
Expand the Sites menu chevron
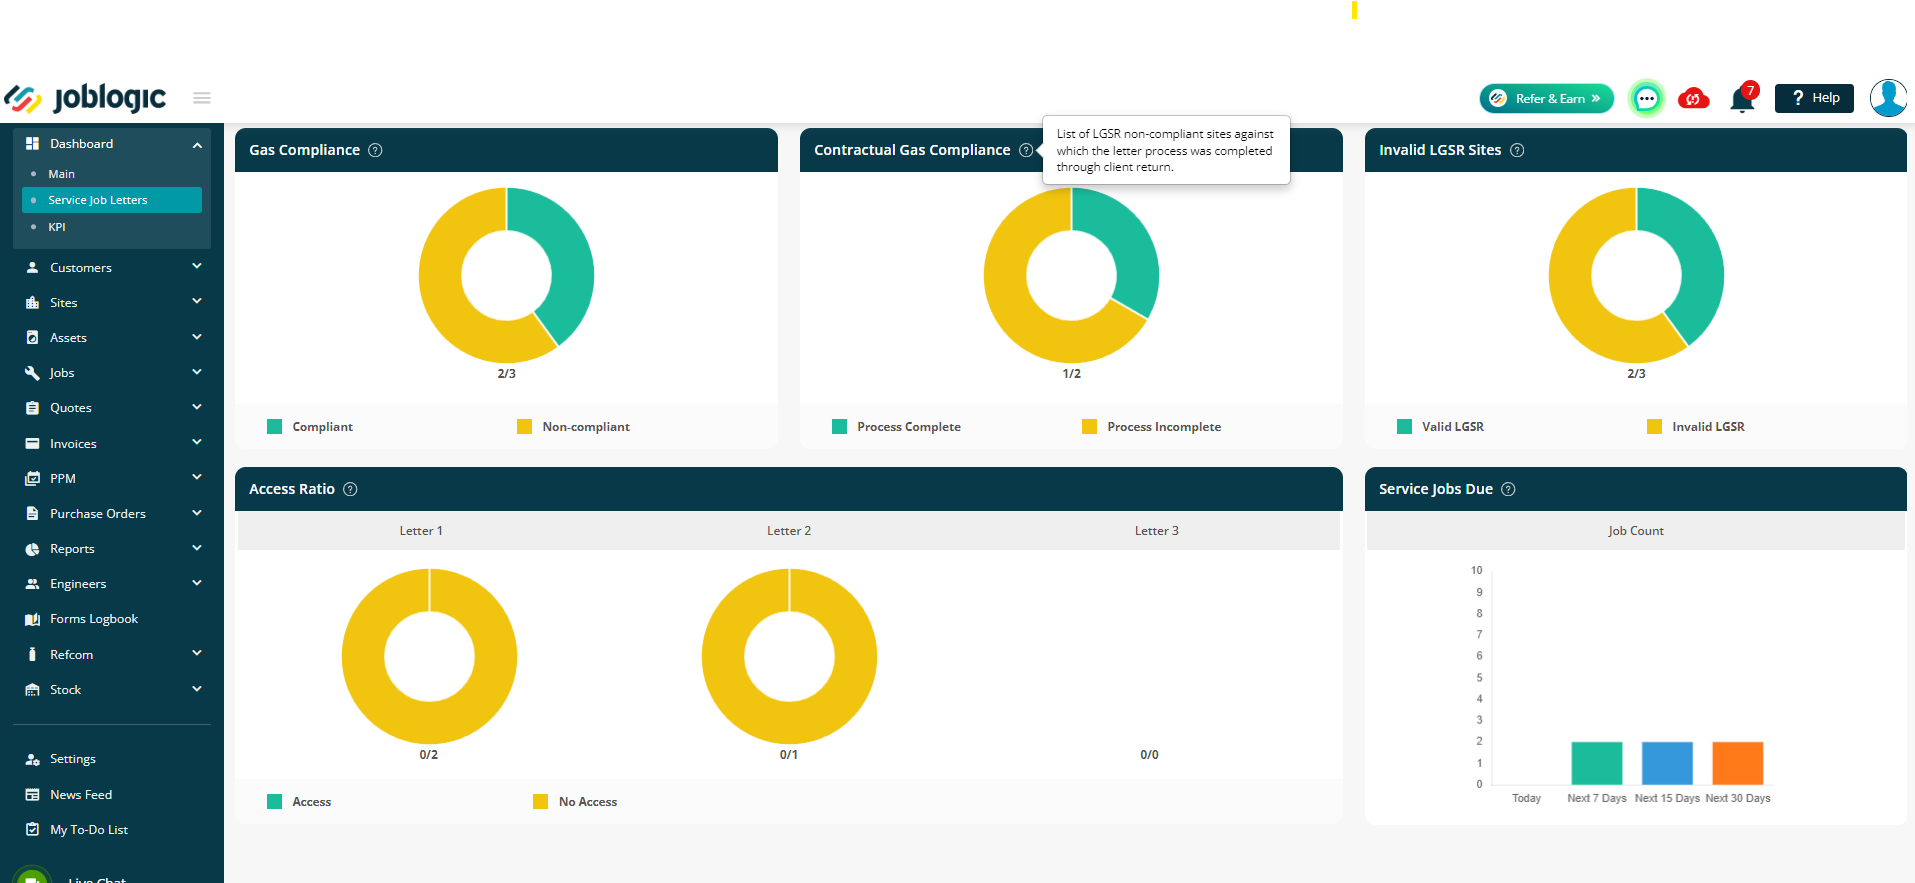tap(197, 301)
